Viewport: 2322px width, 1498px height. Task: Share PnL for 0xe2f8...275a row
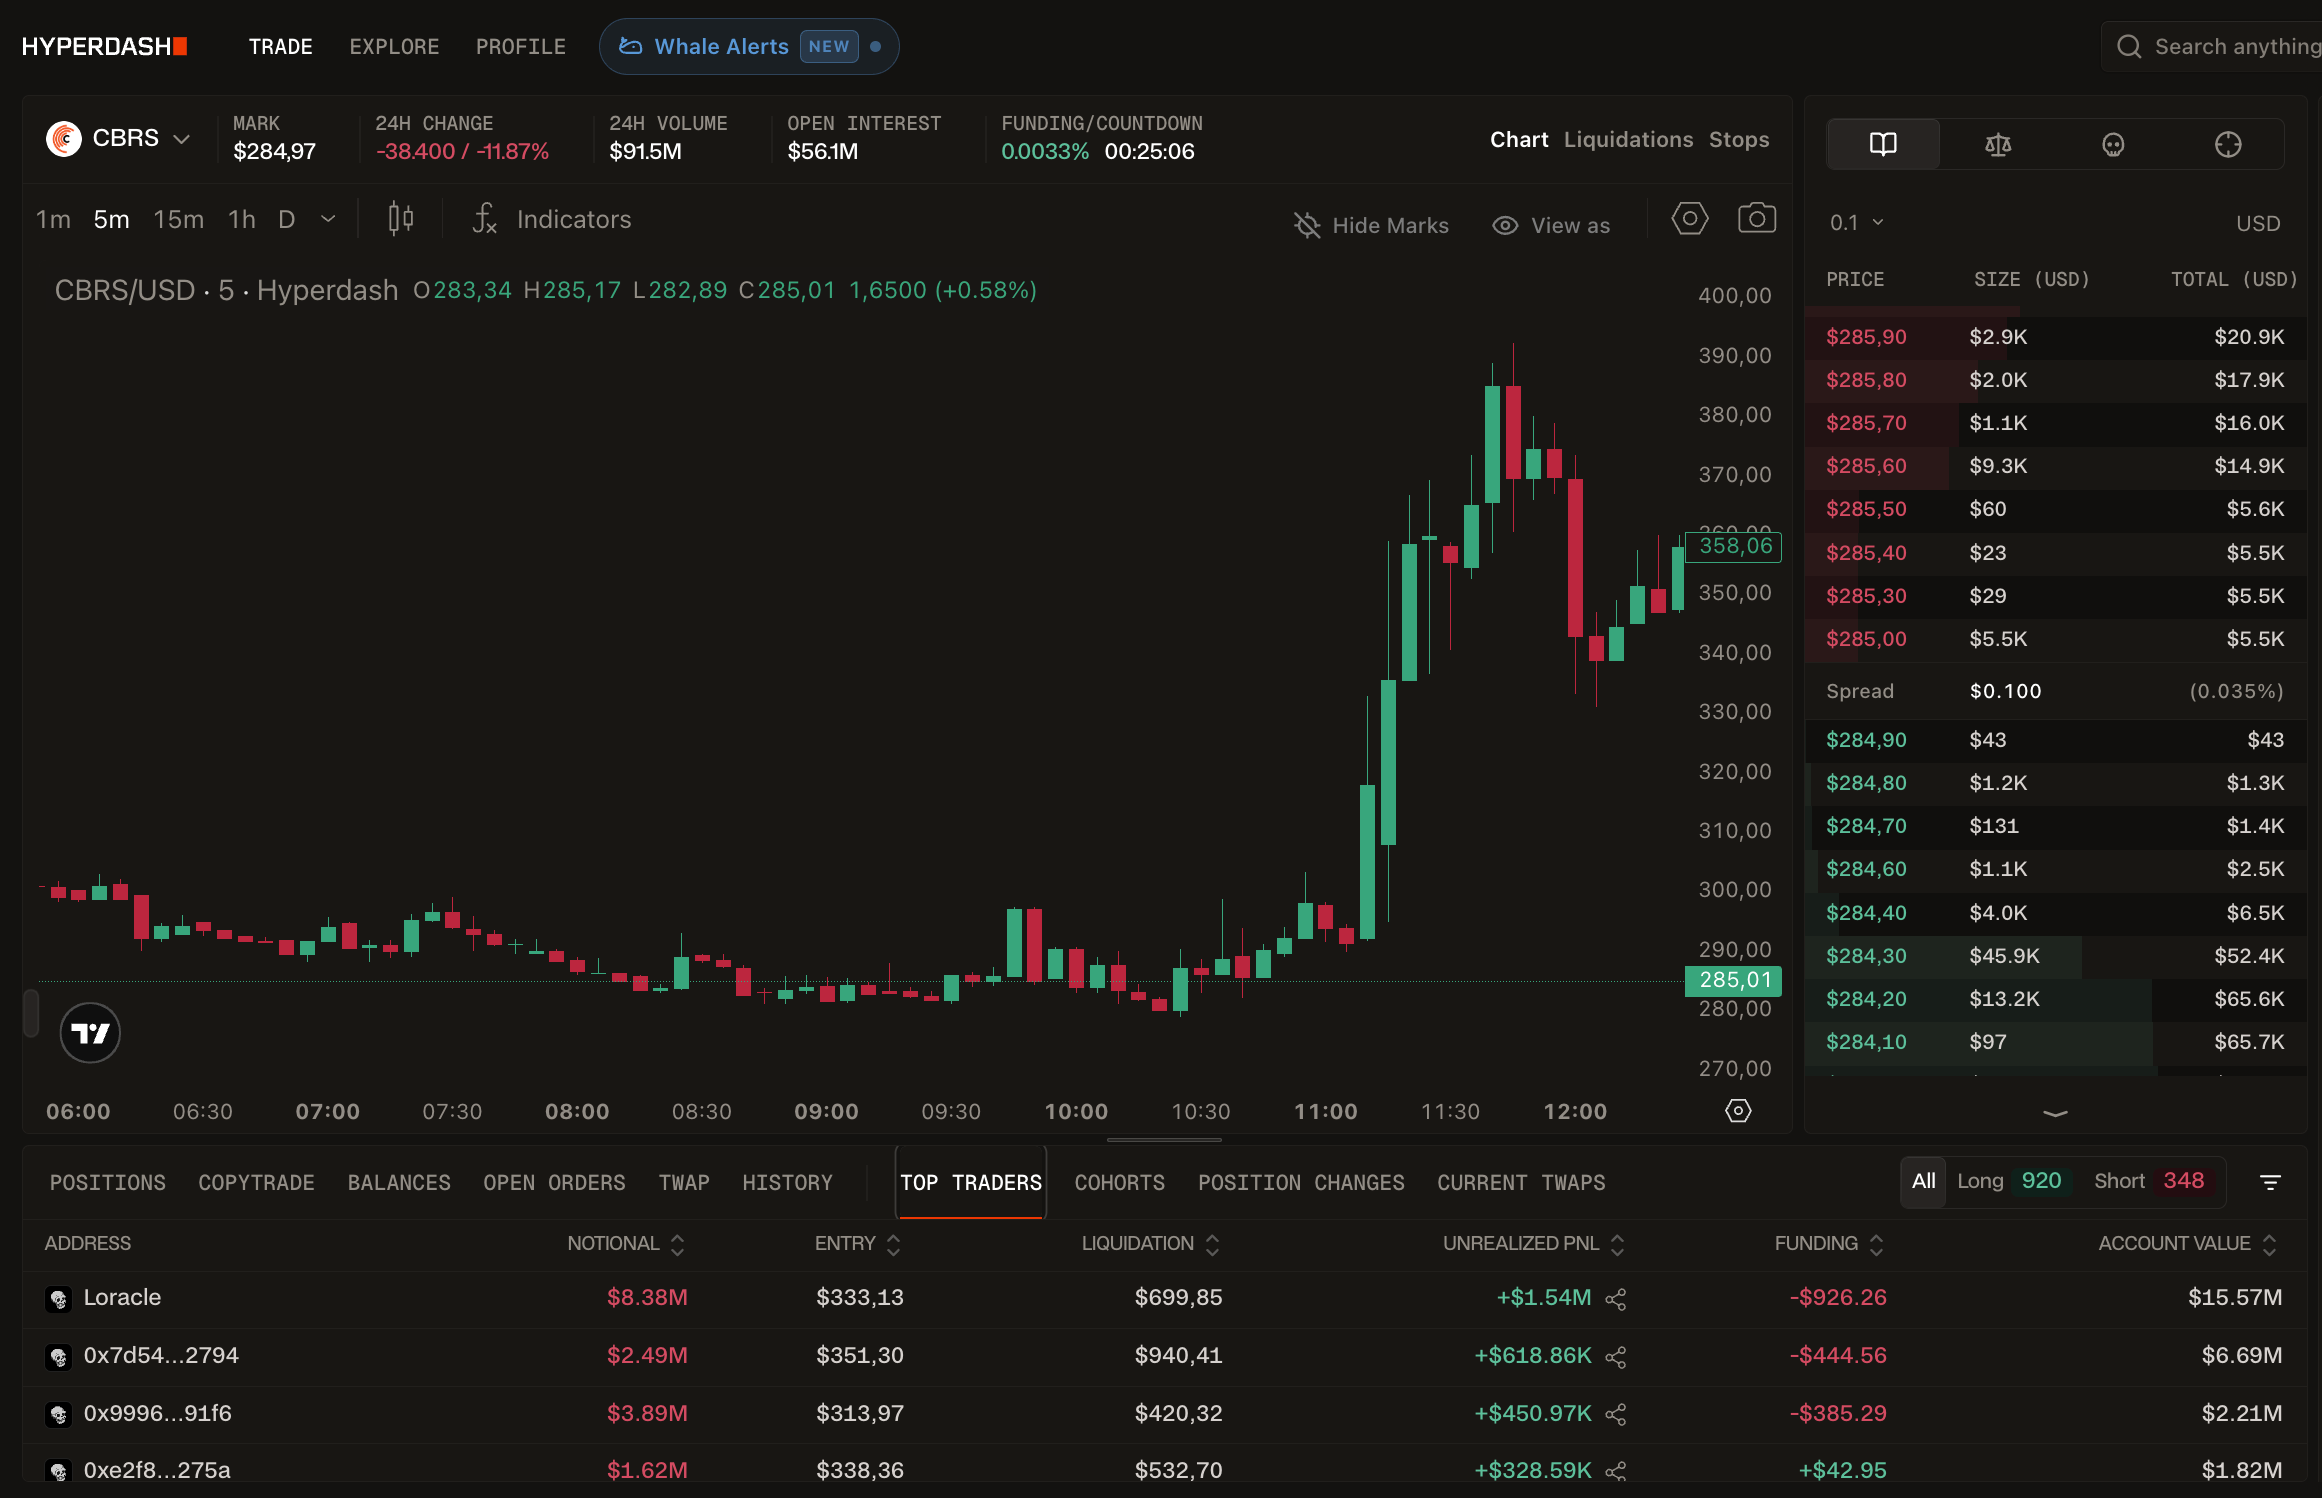(1616, 1471)
